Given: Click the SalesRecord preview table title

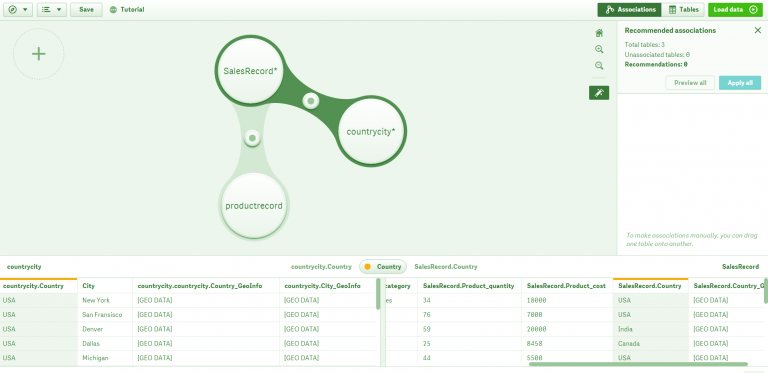Looking at the screenshot, I should pos(740,267).
